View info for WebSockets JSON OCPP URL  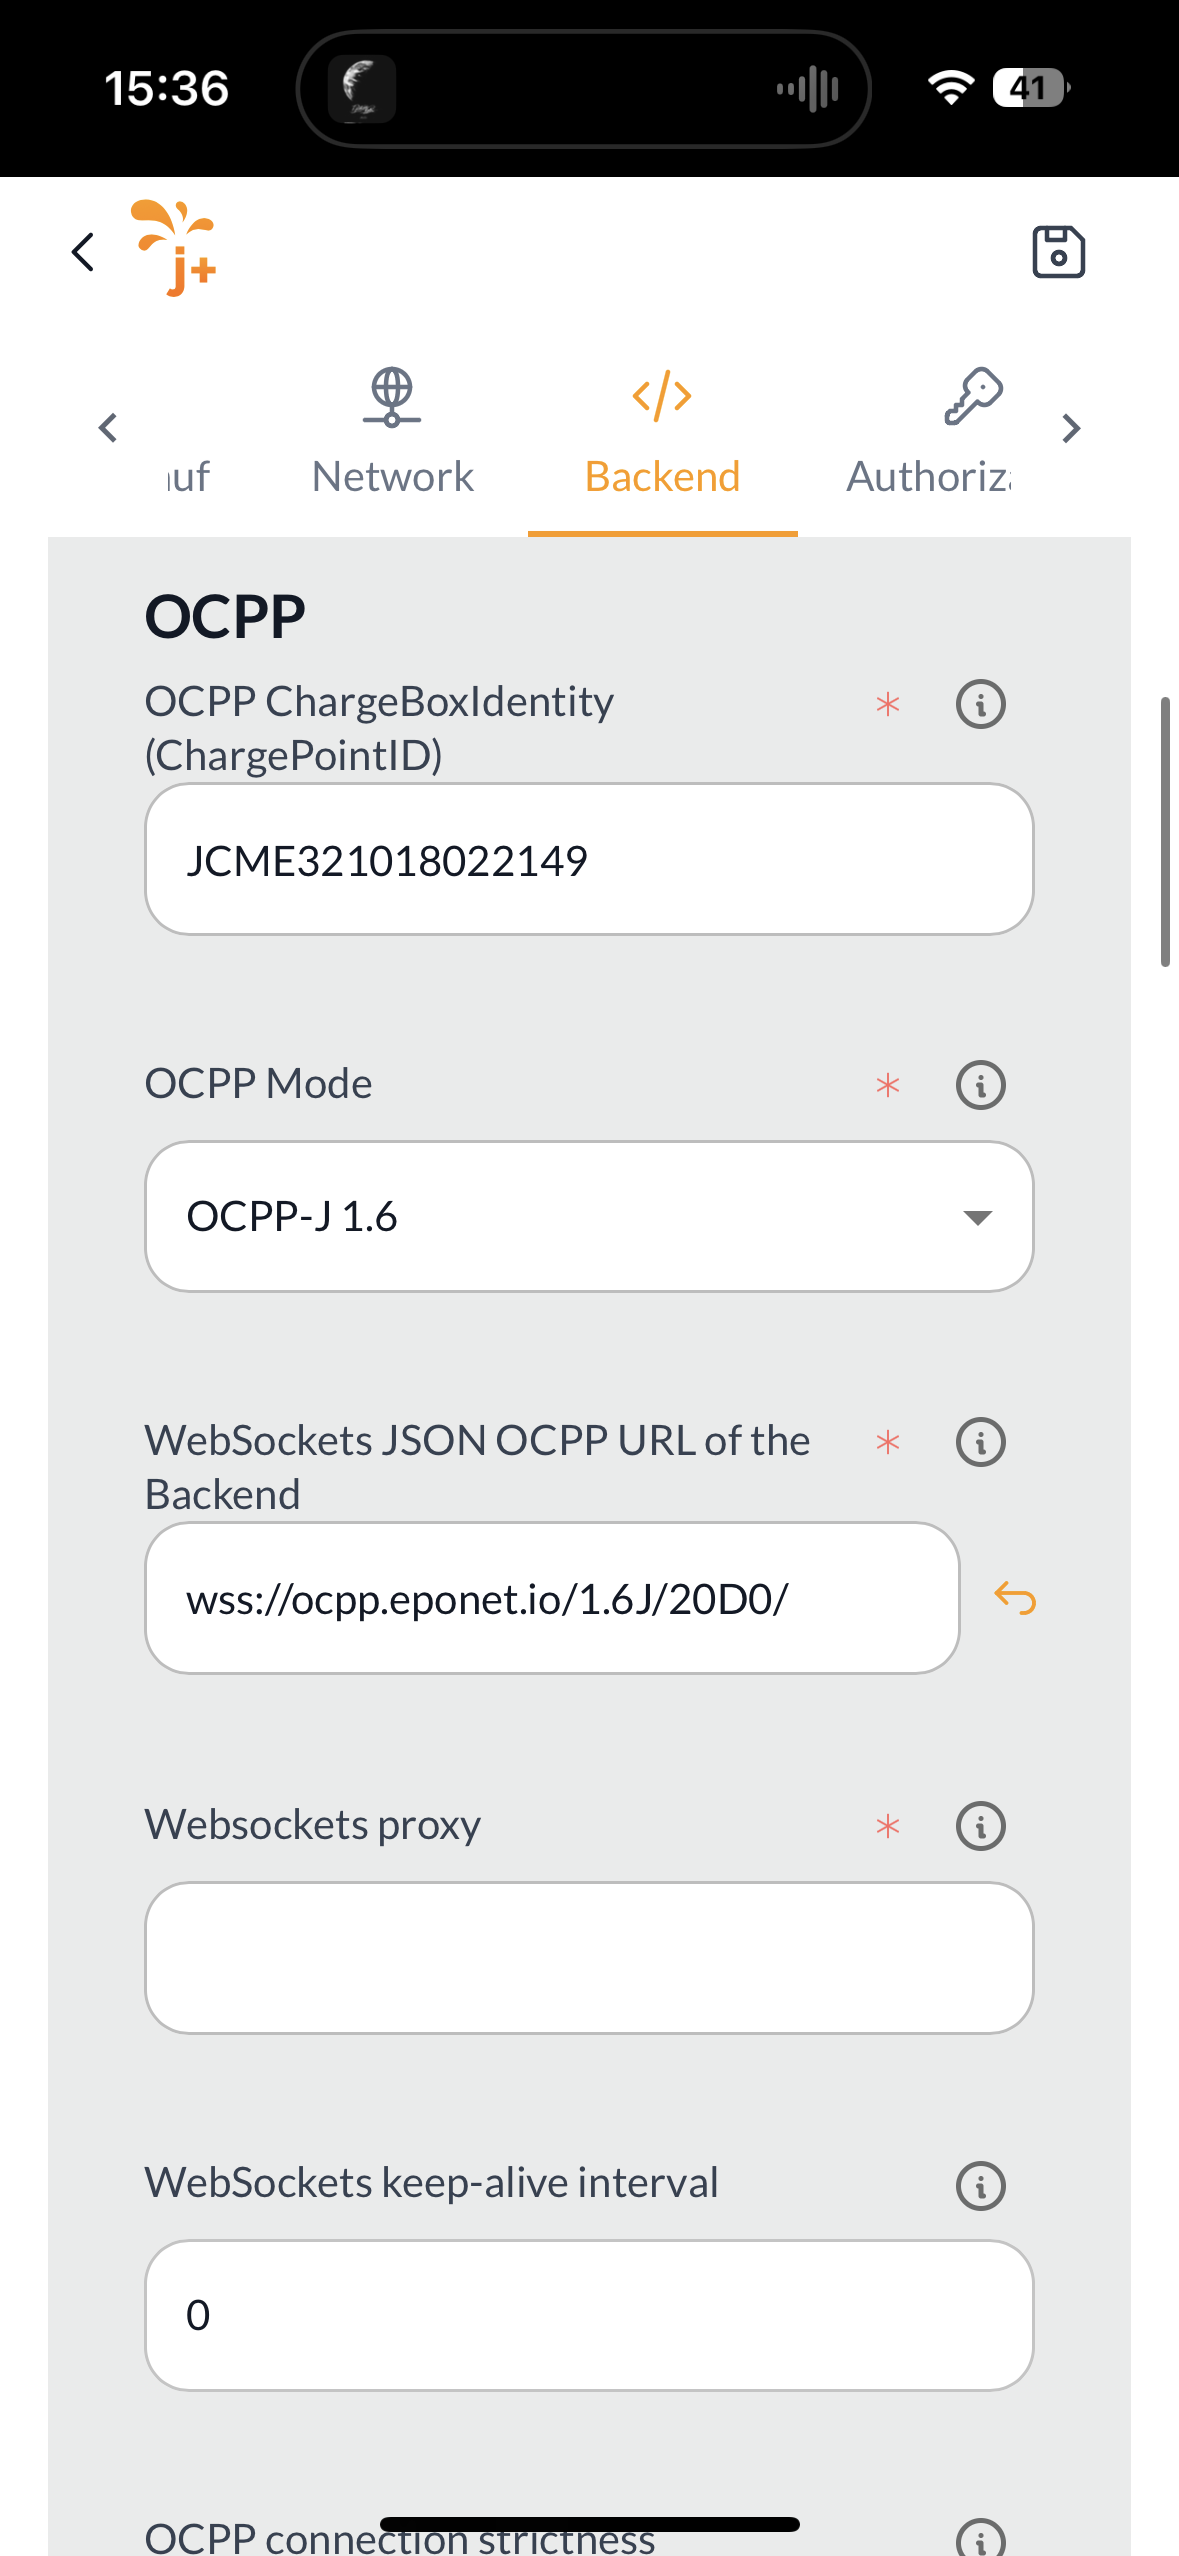click(x=980, y=1442)
